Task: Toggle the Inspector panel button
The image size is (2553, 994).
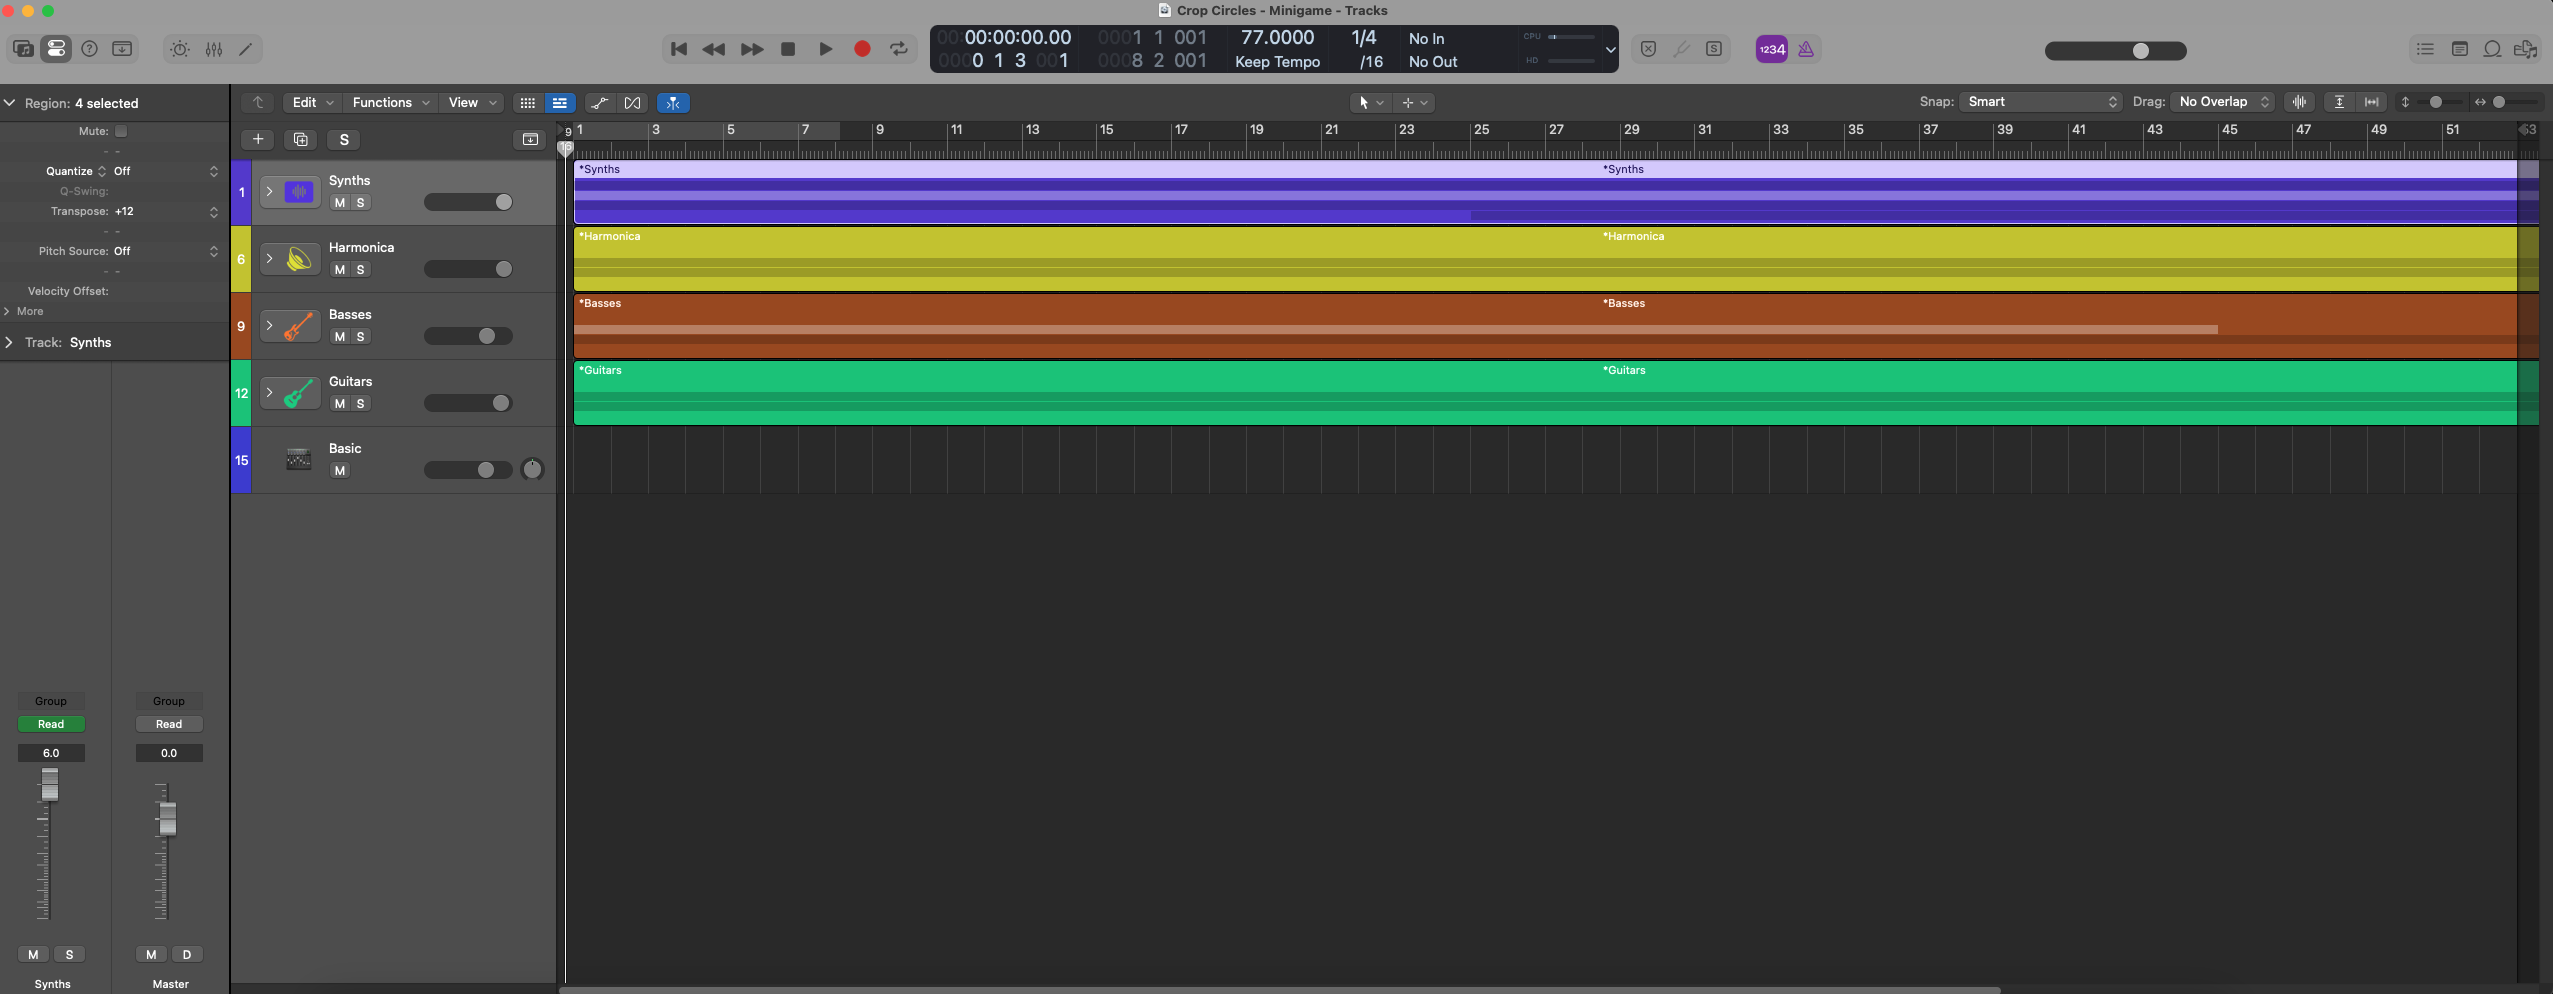Action: click(56, 49)
